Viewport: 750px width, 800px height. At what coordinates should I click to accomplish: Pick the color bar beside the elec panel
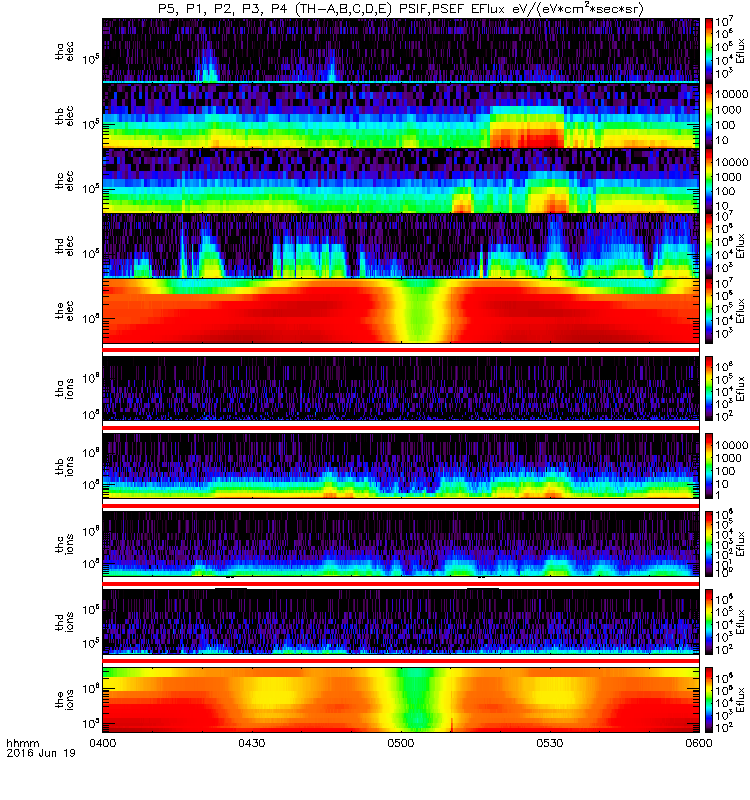coord(709,310)
